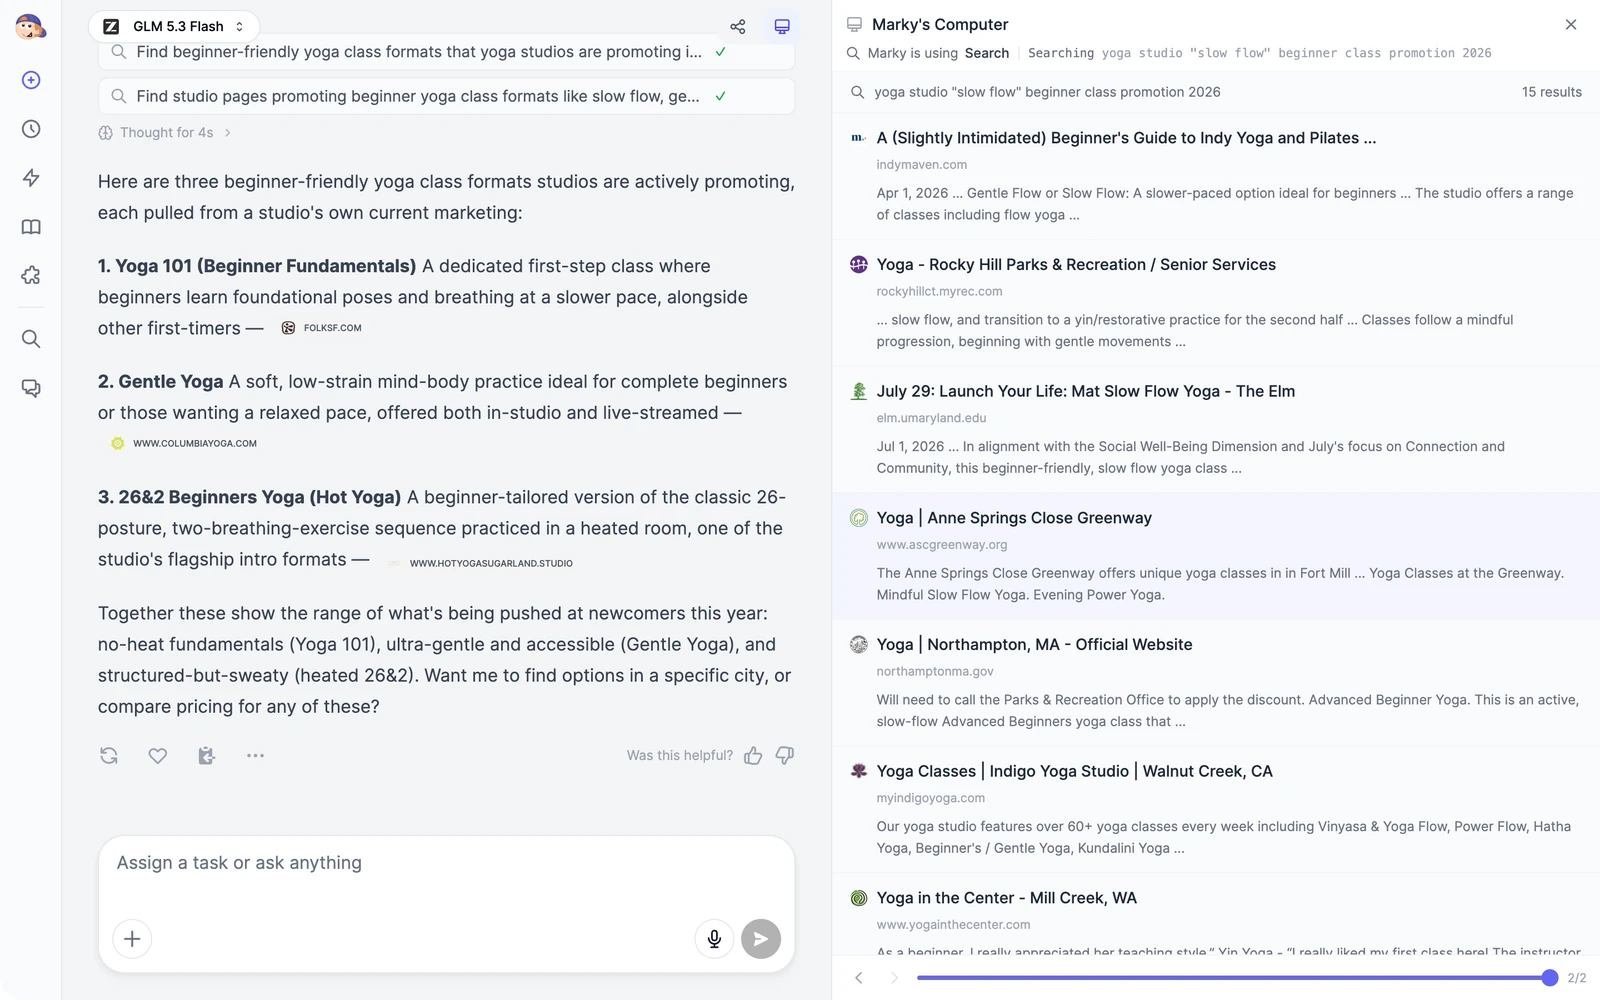
Task: Open the lightning bolt sidebar icon
Action: (31, 178)
